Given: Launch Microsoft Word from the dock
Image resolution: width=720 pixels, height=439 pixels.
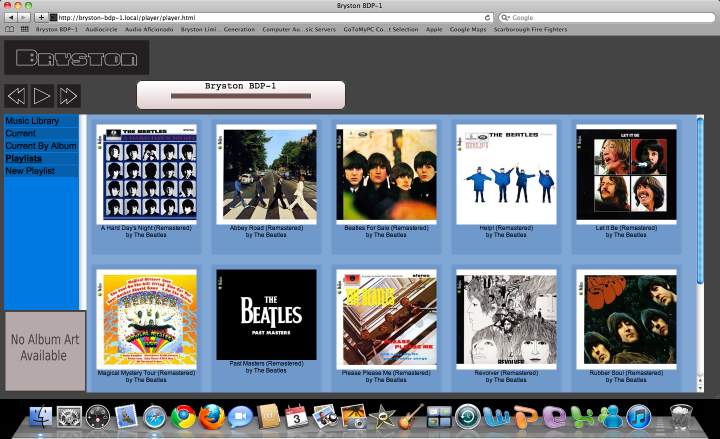Looking at the screenshot, I should (497, 417).
